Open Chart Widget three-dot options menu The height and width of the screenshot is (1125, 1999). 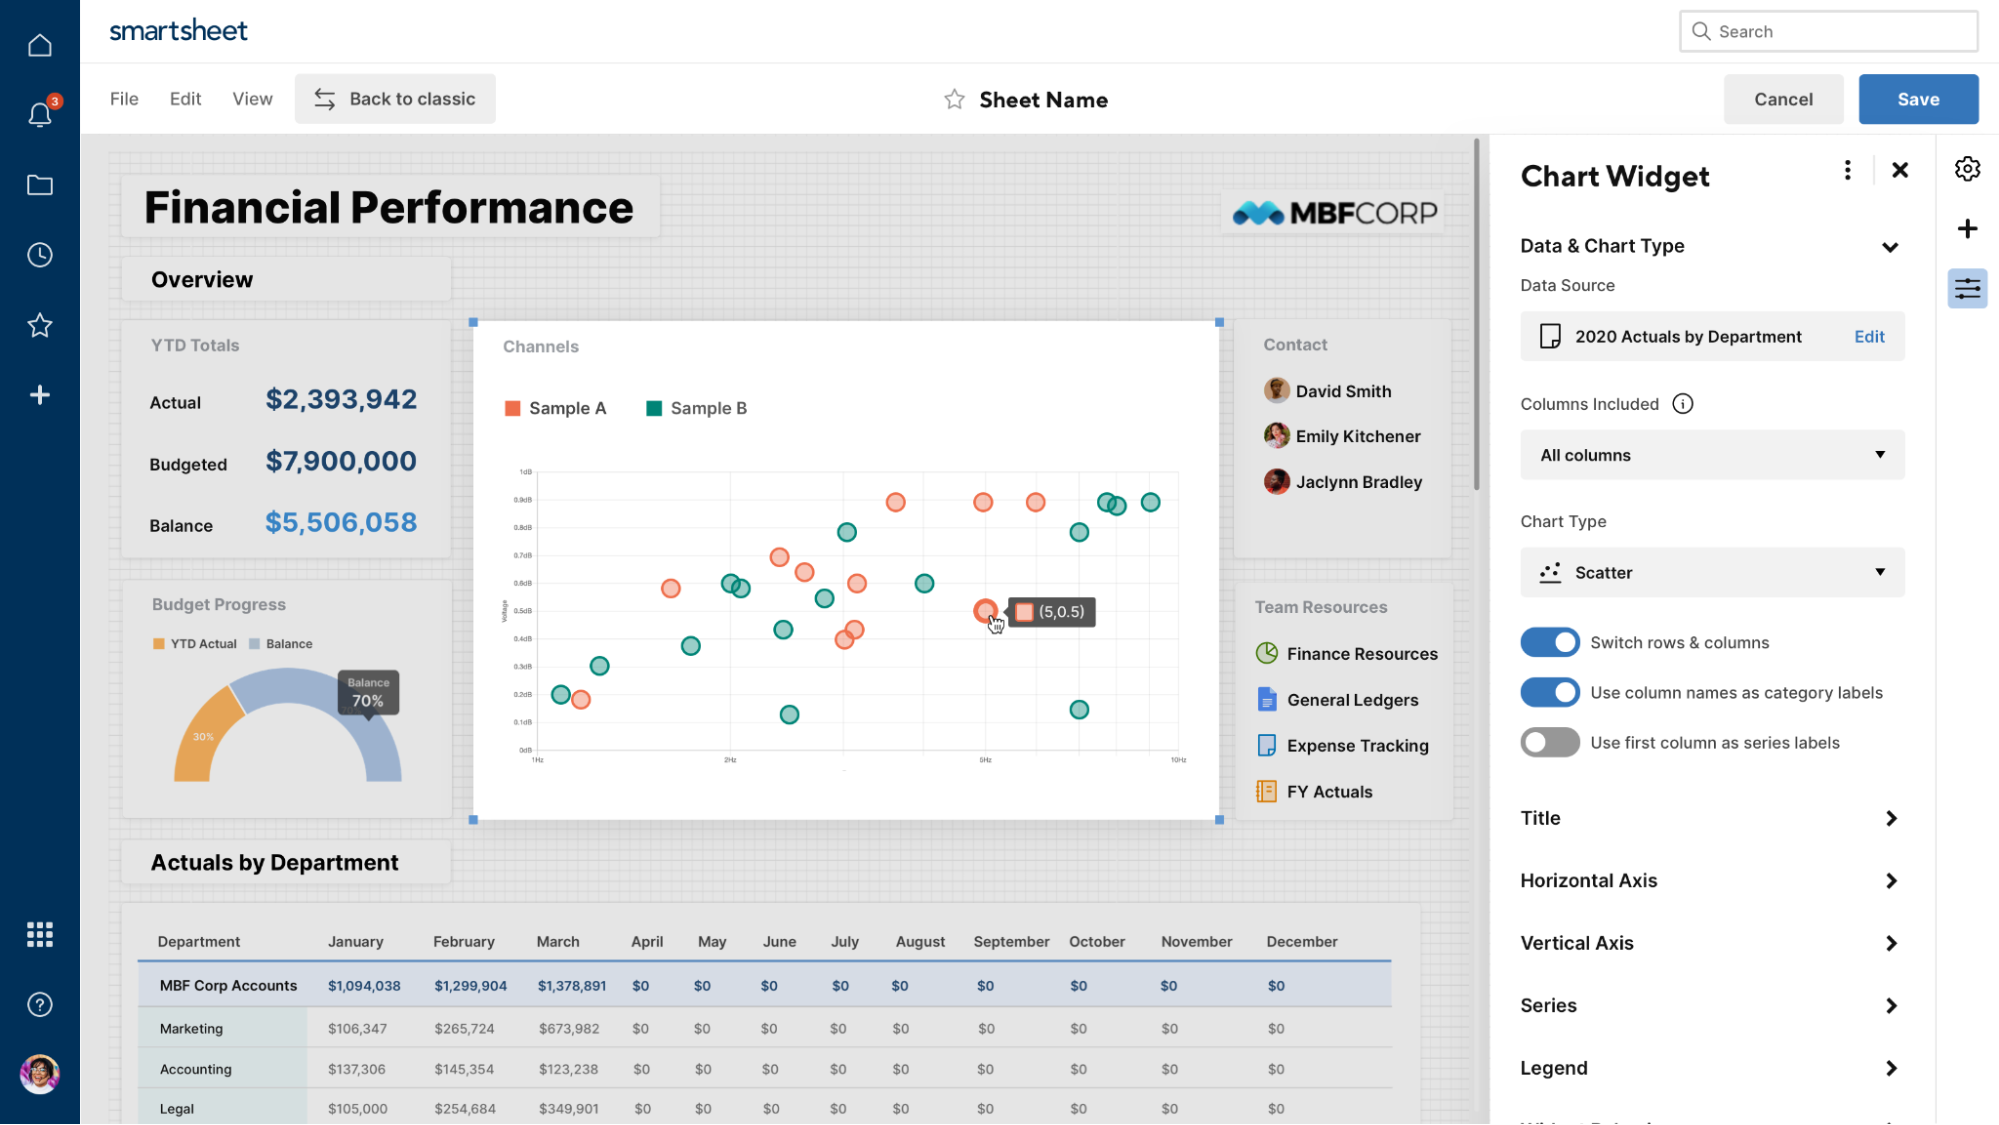pyautogui.click(x=1847, y=170)
